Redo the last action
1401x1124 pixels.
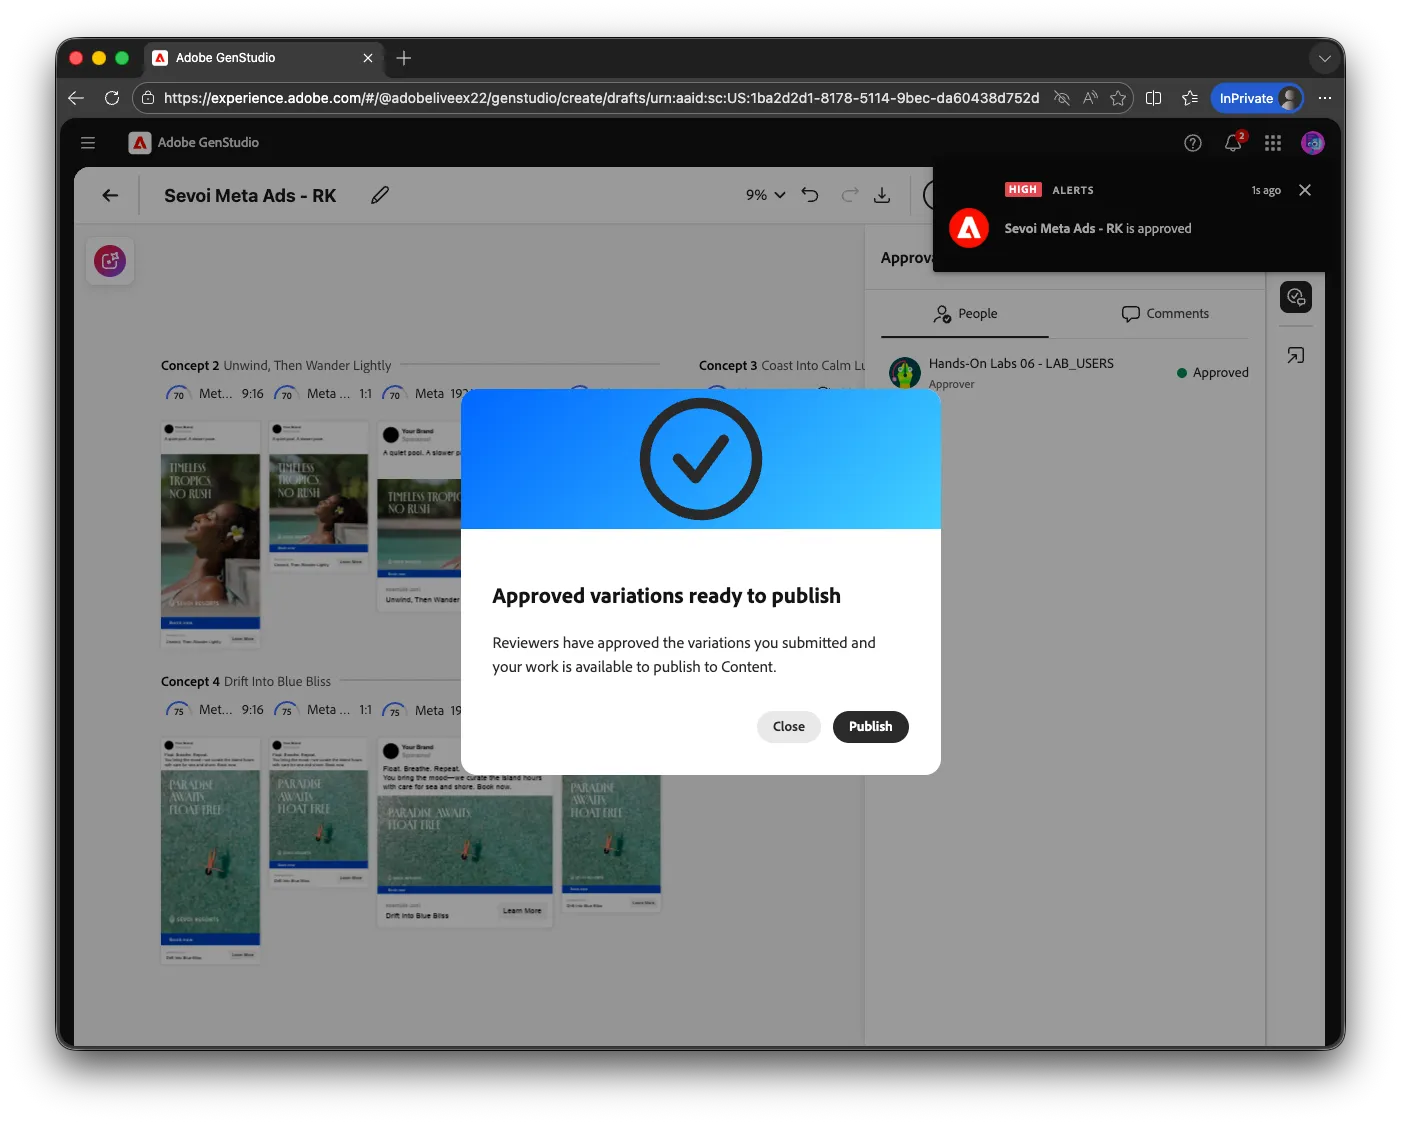click(850, 196)
